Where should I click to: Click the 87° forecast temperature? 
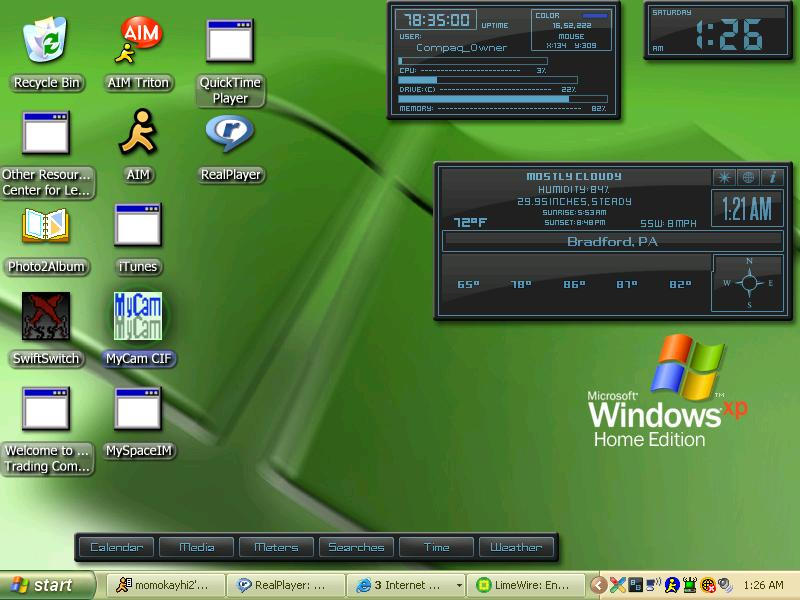point(627,284)
